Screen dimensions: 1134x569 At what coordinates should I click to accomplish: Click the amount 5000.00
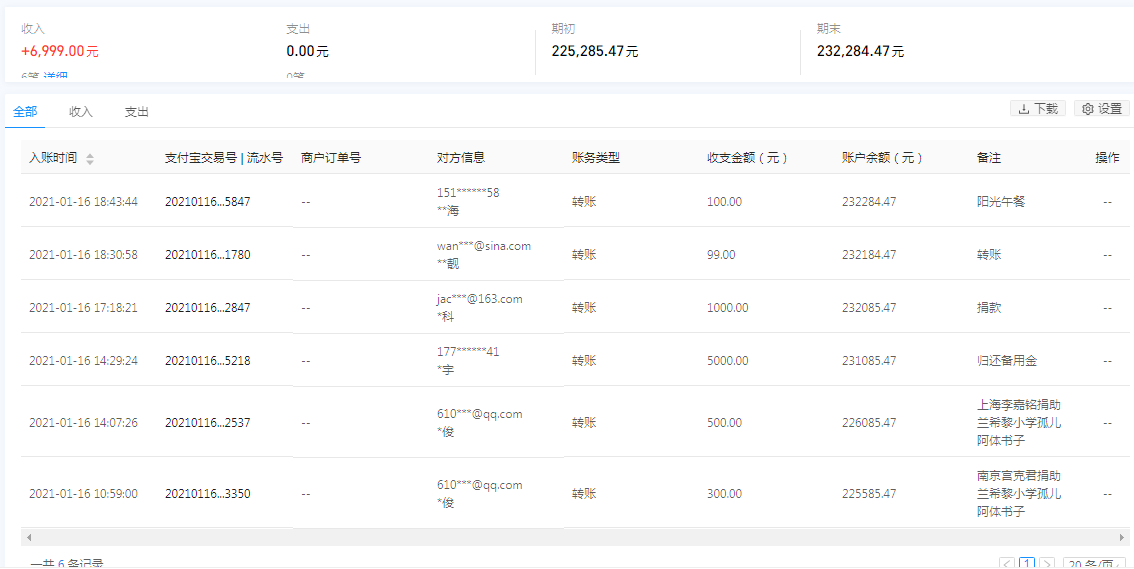click(x=727, y=360)
